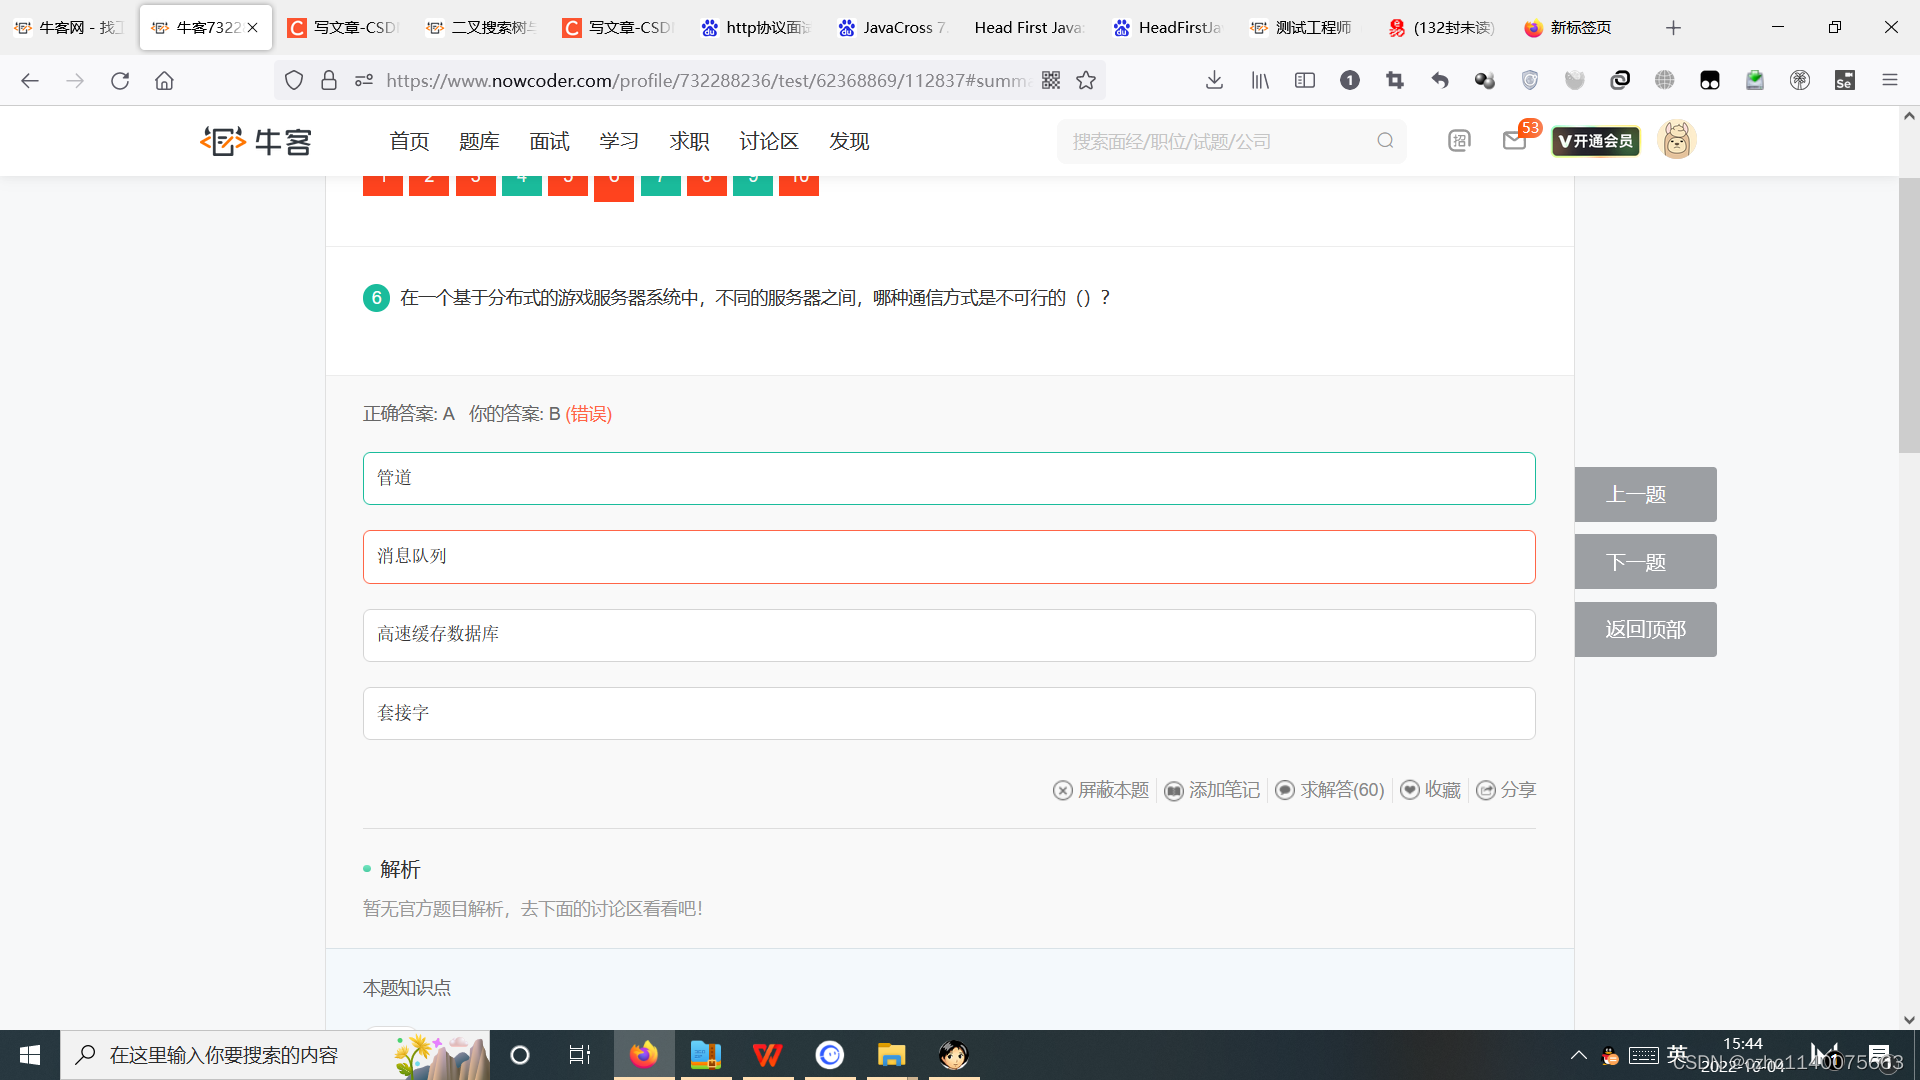Open the user avatar profile
Image resolution: width=1920 pixels, height=1080 pixels.
1677,140
